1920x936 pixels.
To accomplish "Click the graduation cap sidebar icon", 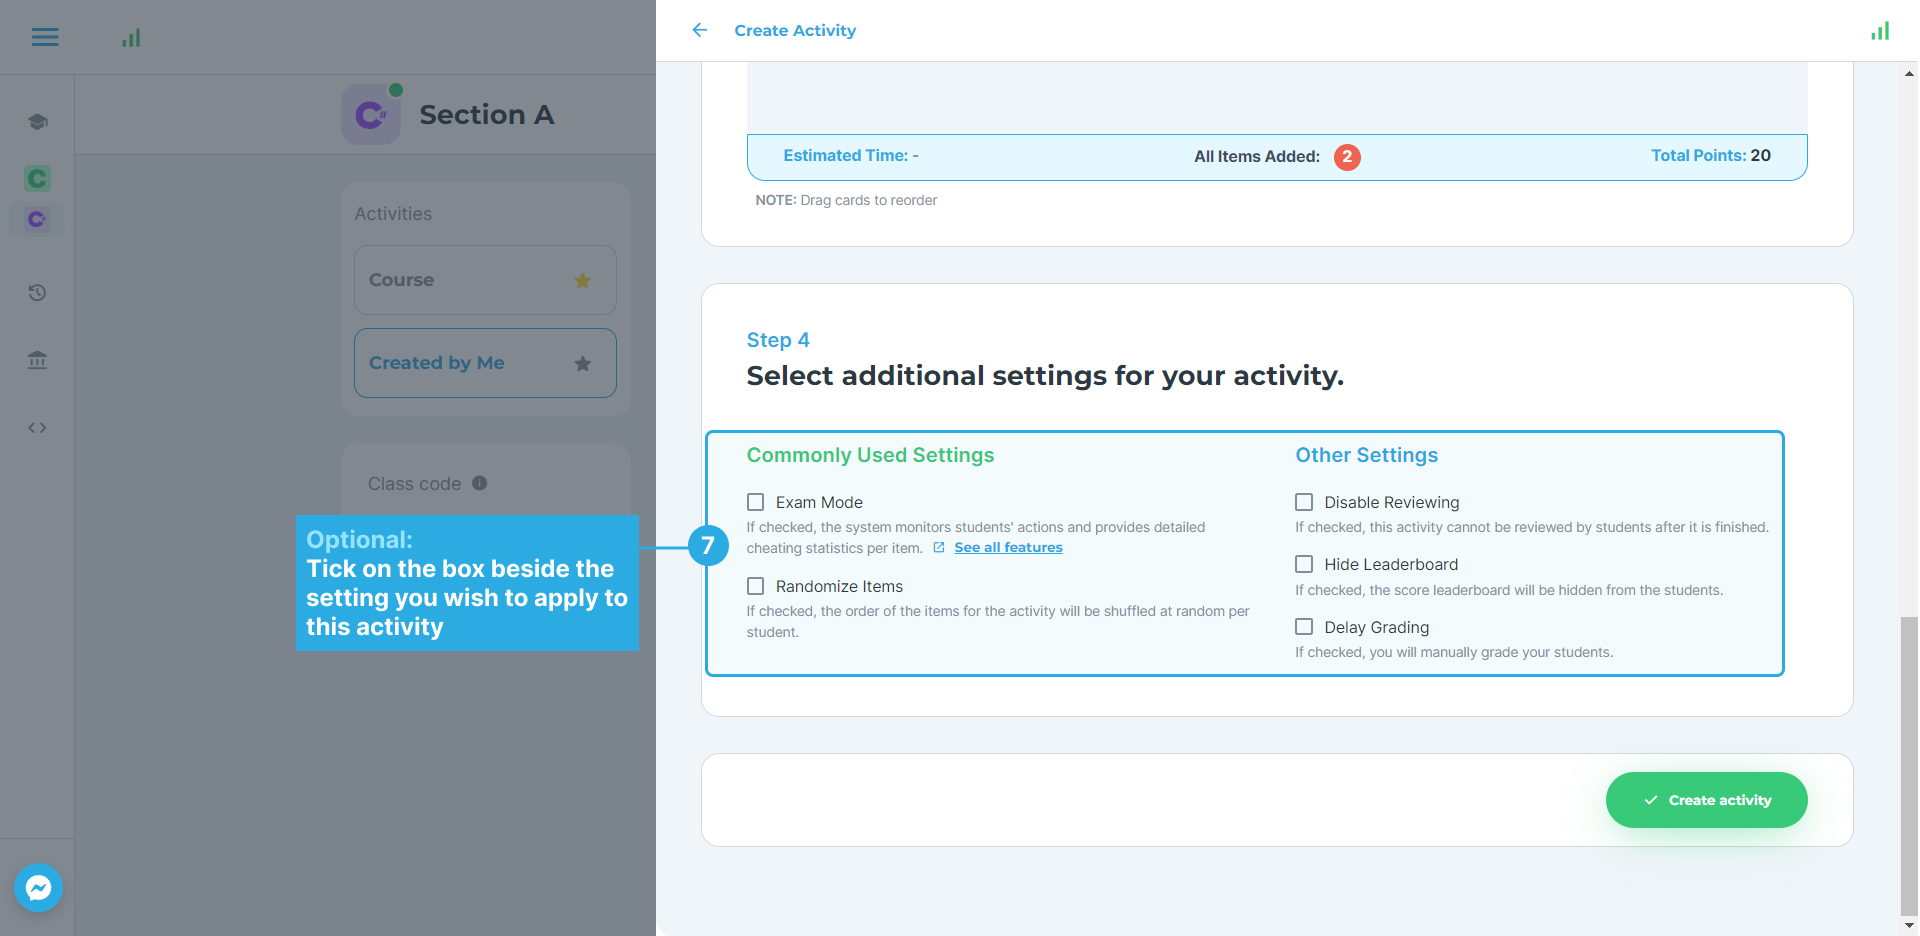I will [x=38, y=122].
